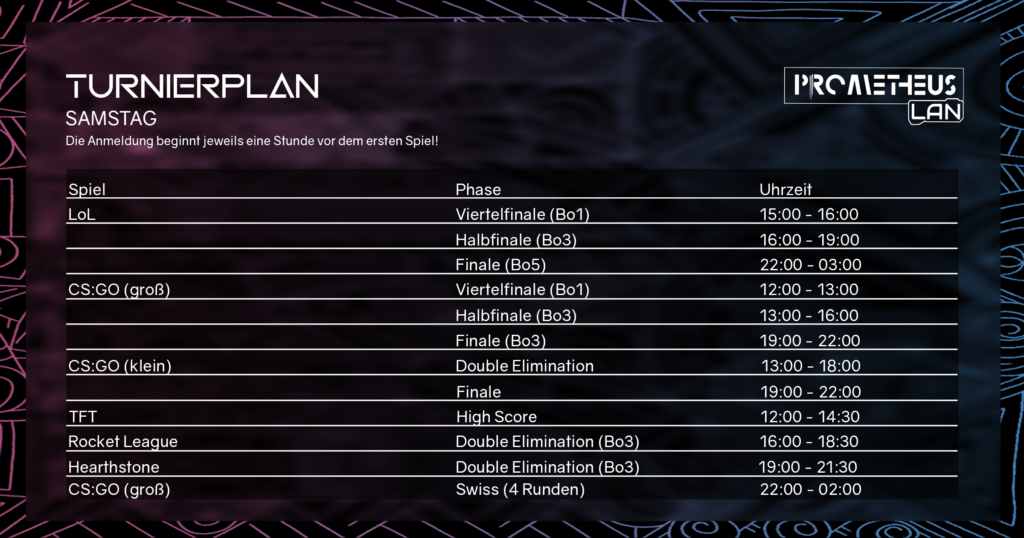The width and height of the screenshot is (1024, 538).
Task: Click the Finale (Bo5) phase entry
Action: [500, 264]
